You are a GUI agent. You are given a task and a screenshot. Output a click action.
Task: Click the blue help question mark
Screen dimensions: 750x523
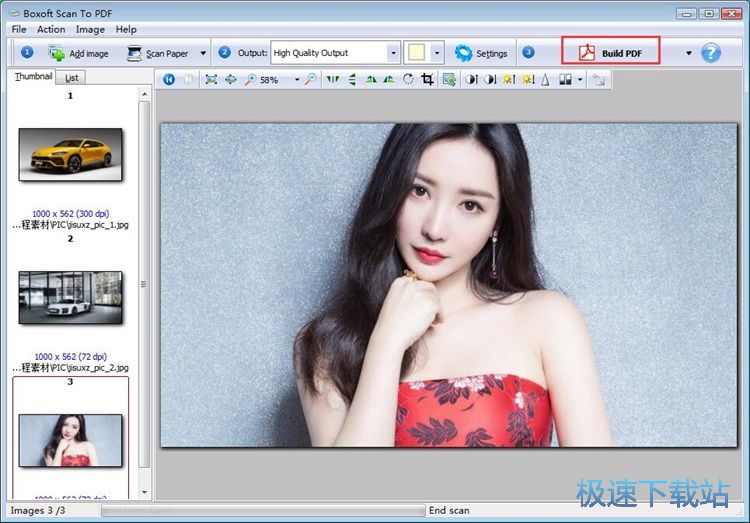point(711,53)
